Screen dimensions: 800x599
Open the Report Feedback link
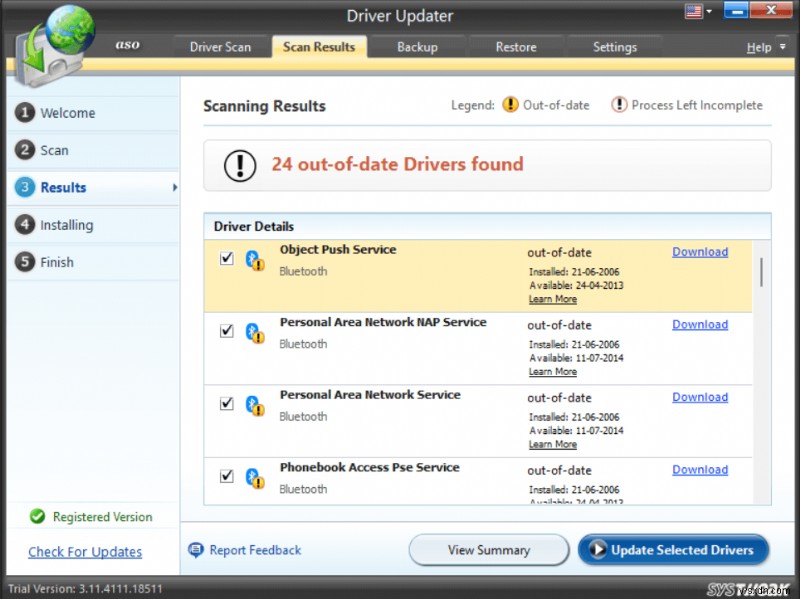255,550
